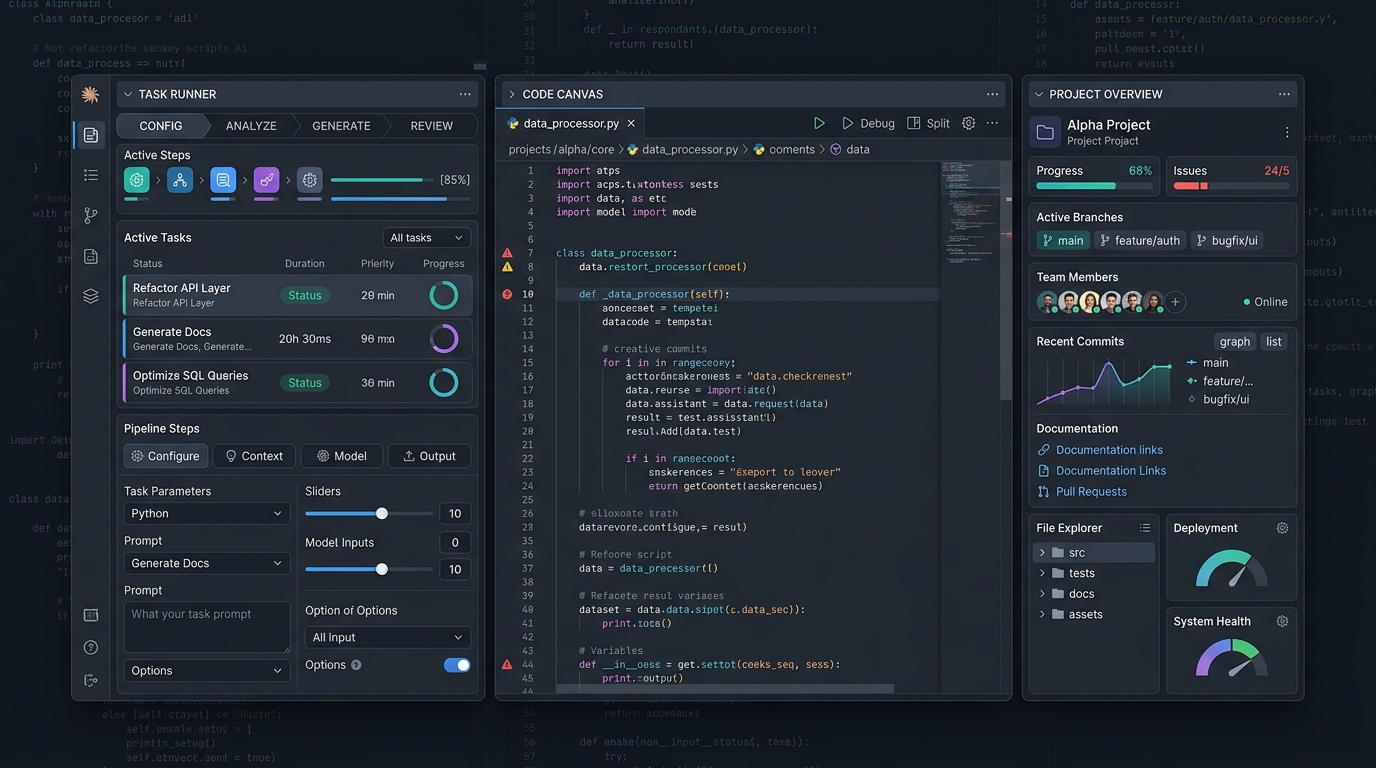This screenshot has height=768, width=1376.
Task: Select the light blue document search step
Action: point(223,180)
